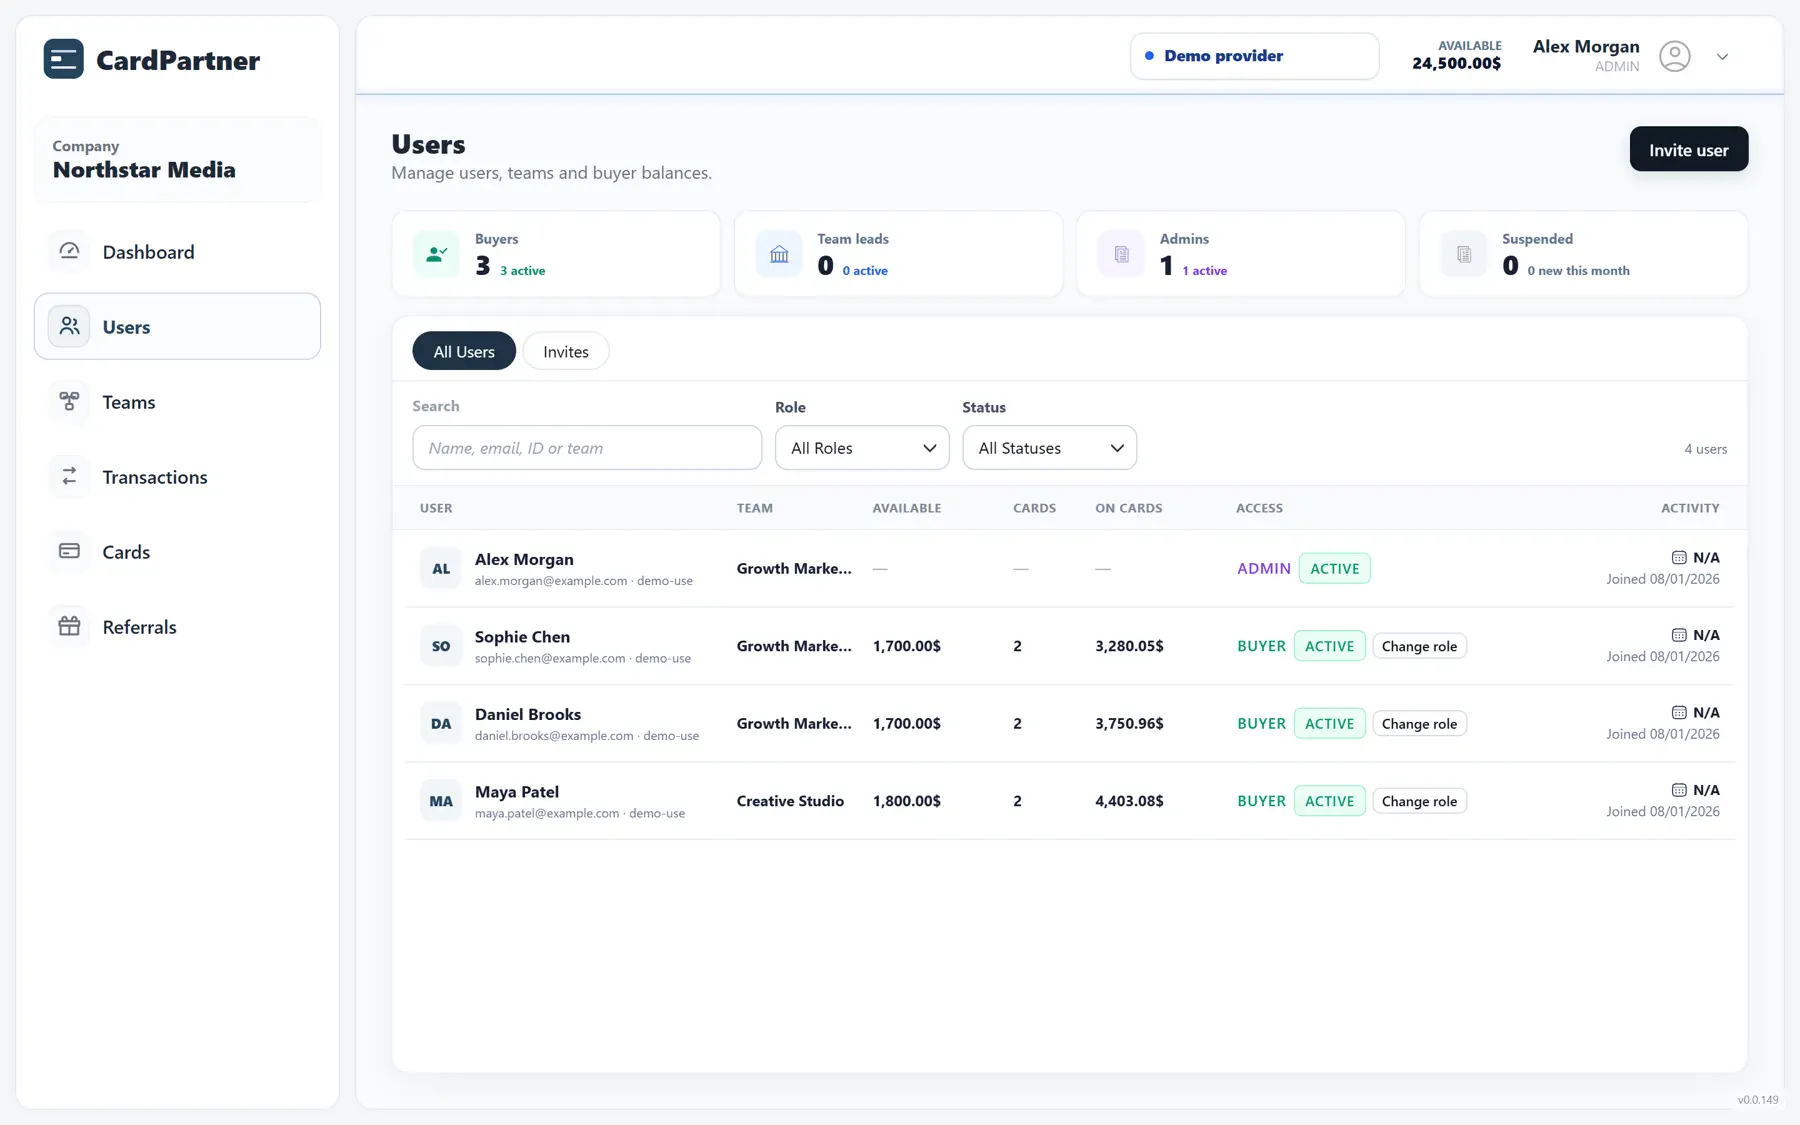Change role for Daniel Brooks
This screenshot has height=1125, width=1800.
point(1419,723)
